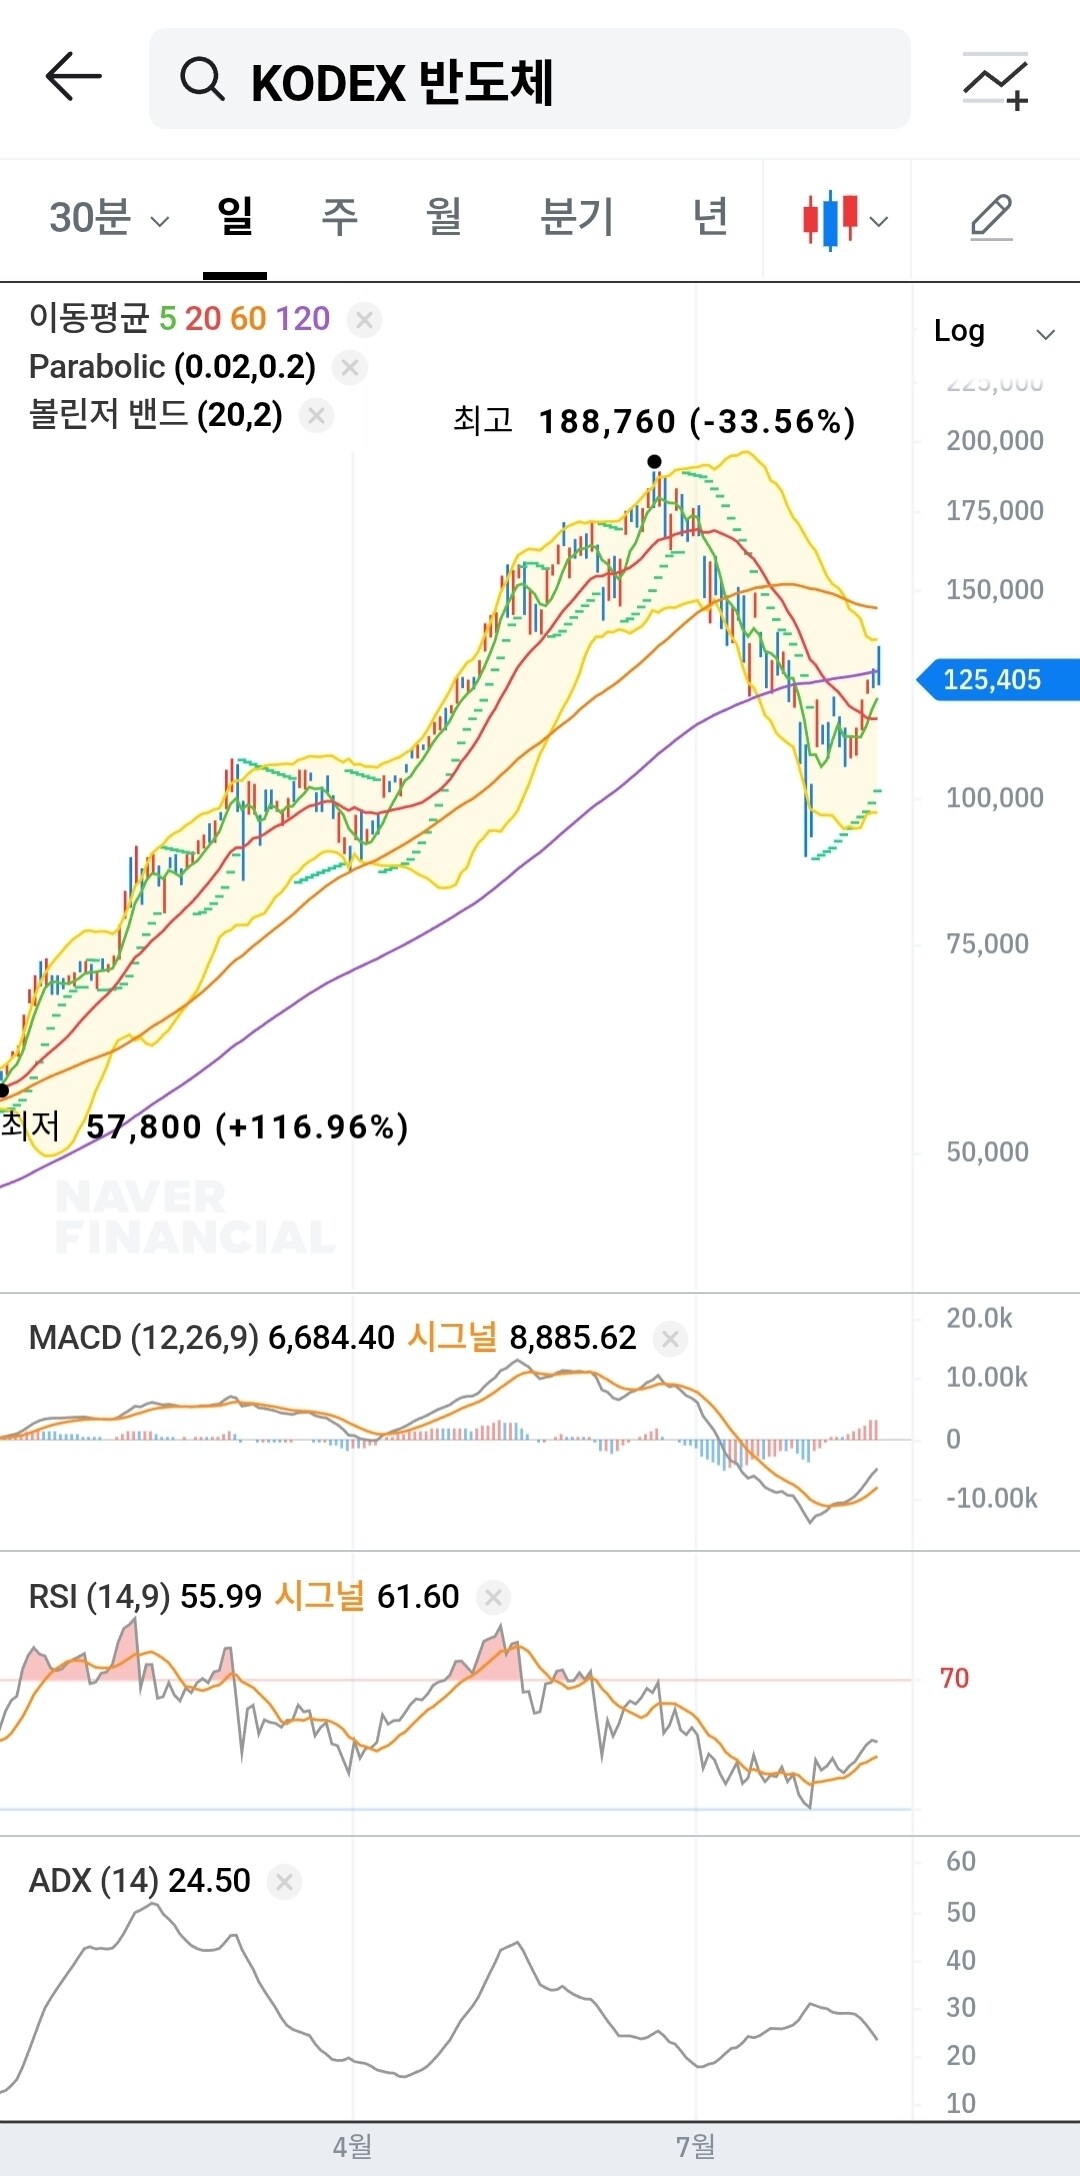The height and width of the screenshot is (2176, 1080).
Task: Tap the search magnifier icon
Action: [202, 79]
